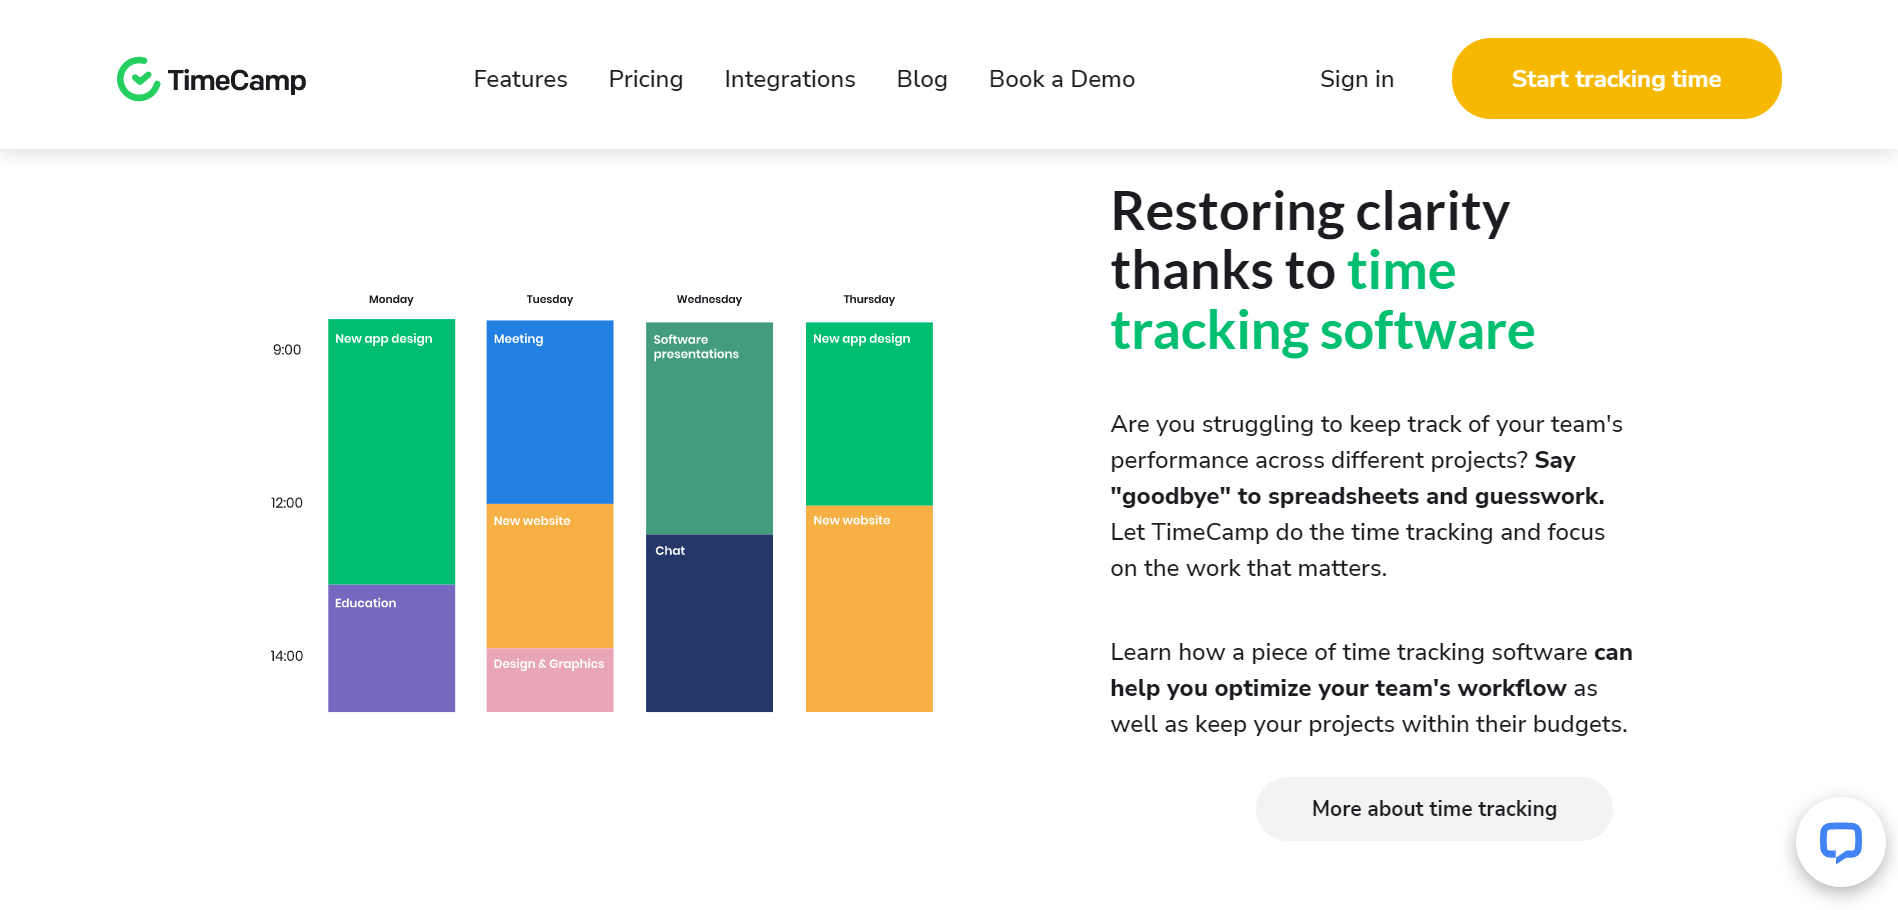Visit the Blog link

tap(921, 79)
